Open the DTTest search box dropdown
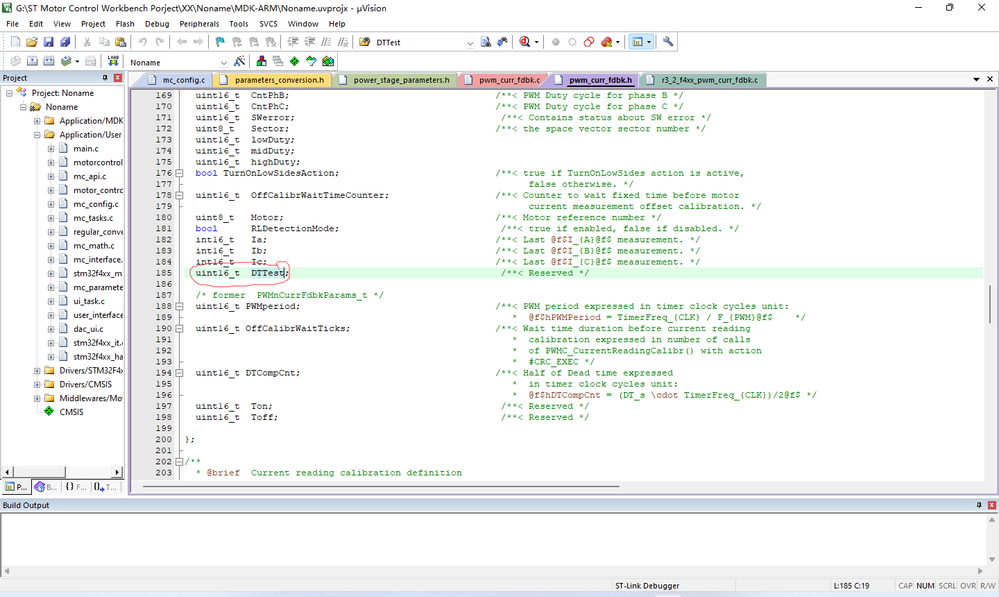Screen dimensions: 999x597 (x=470, y=43)
